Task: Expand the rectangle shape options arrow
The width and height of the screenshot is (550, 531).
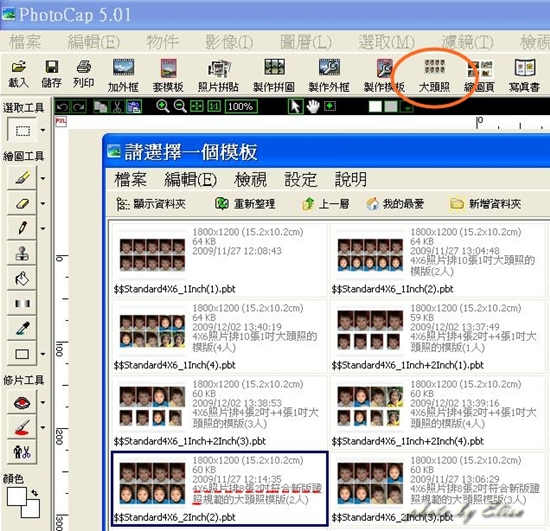Action: [43, 354]
